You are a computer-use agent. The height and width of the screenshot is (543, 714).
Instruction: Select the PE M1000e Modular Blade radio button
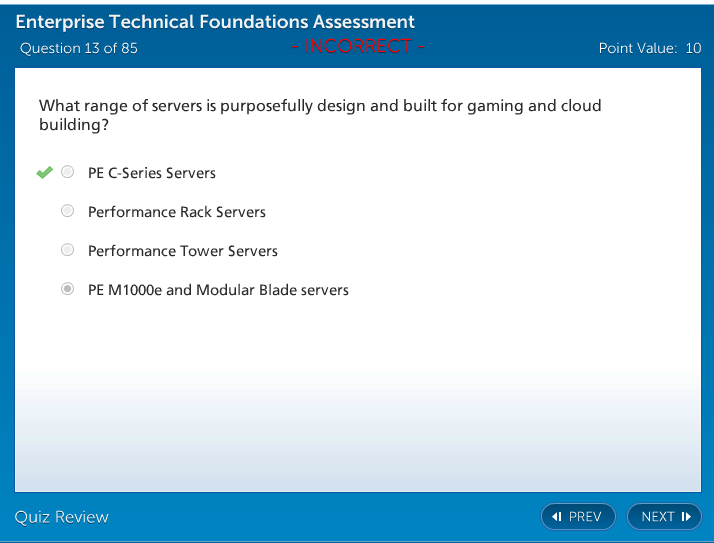pos(68,289)
